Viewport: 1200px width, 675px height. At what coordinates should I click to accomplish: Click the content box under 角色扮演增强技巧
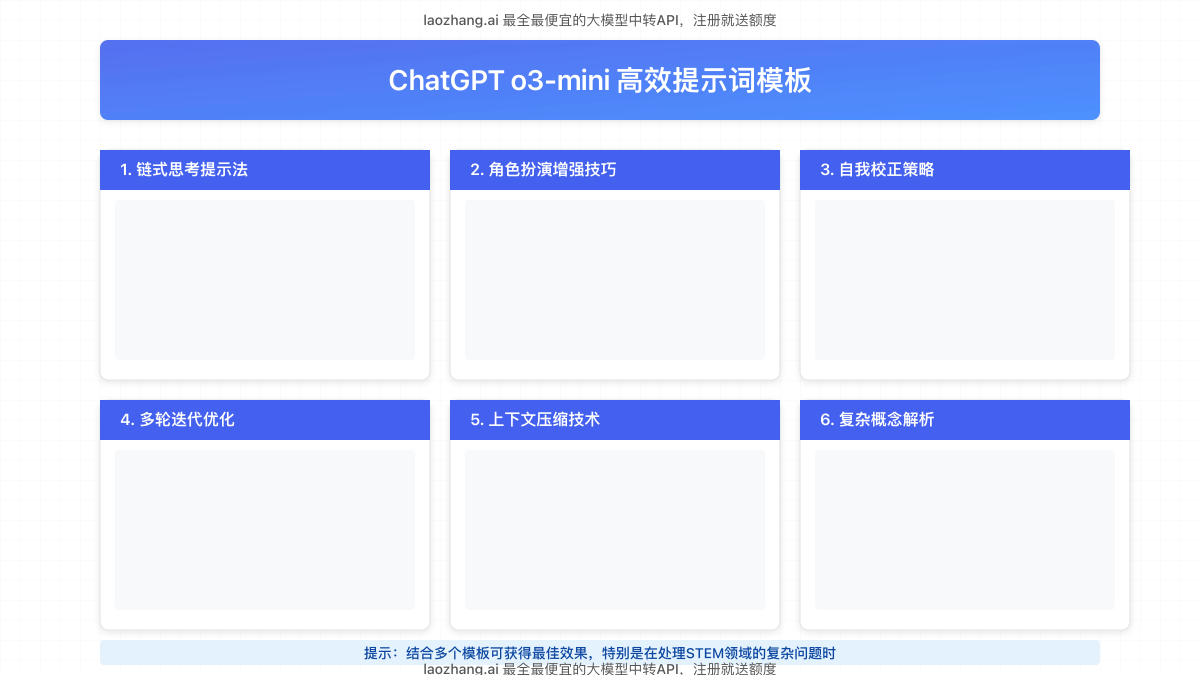tap(615, 280)
